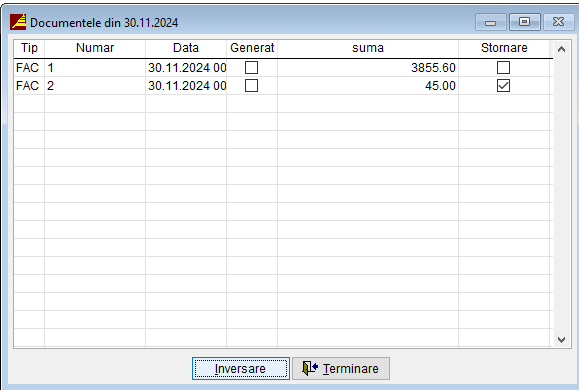Toggle Generat checkbox for FAC 2
579x390 pixels.
pyautogui.click(x=251, y=86)
